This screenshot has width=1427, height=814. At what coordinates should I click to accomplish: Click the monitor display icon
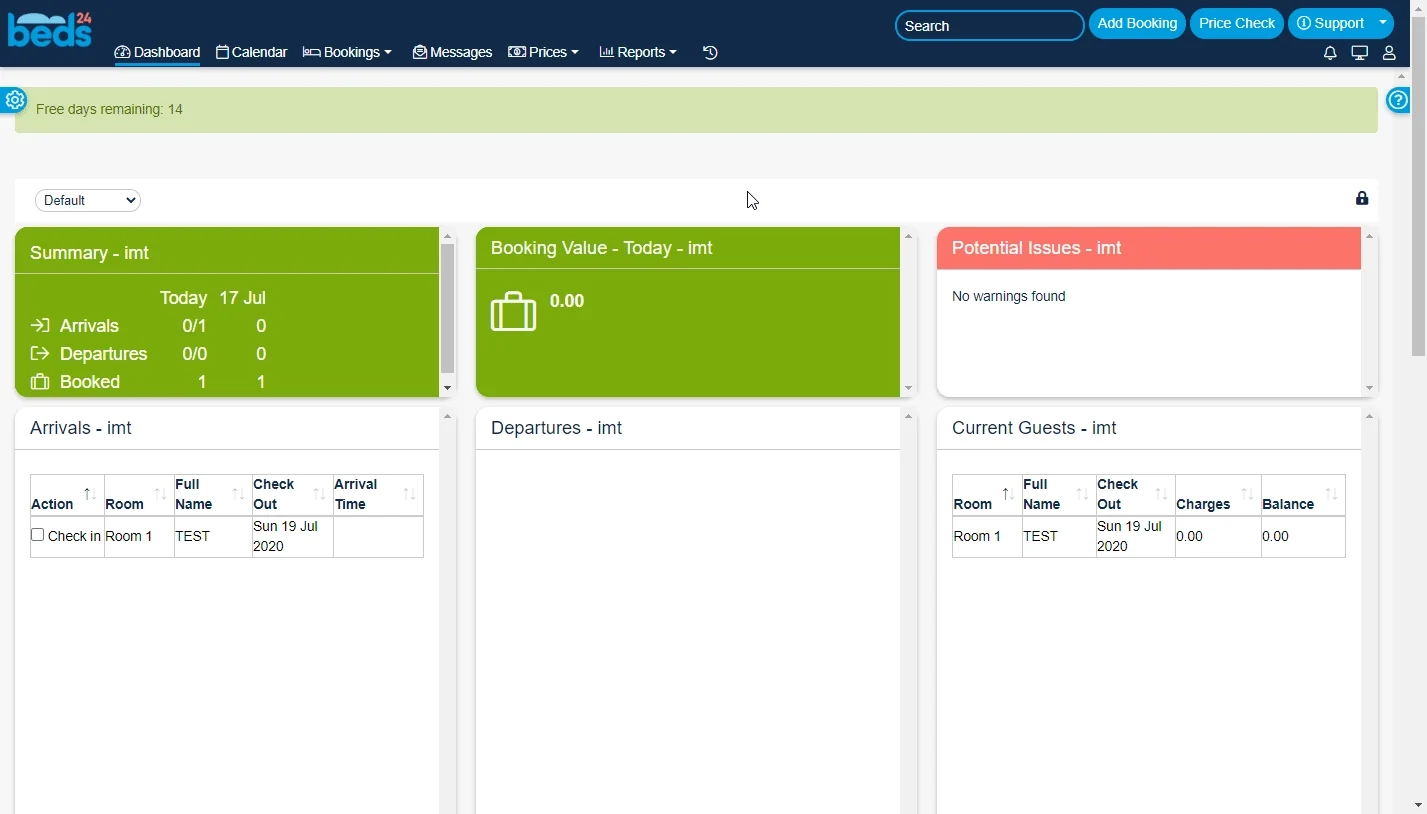click(1359, 53)
